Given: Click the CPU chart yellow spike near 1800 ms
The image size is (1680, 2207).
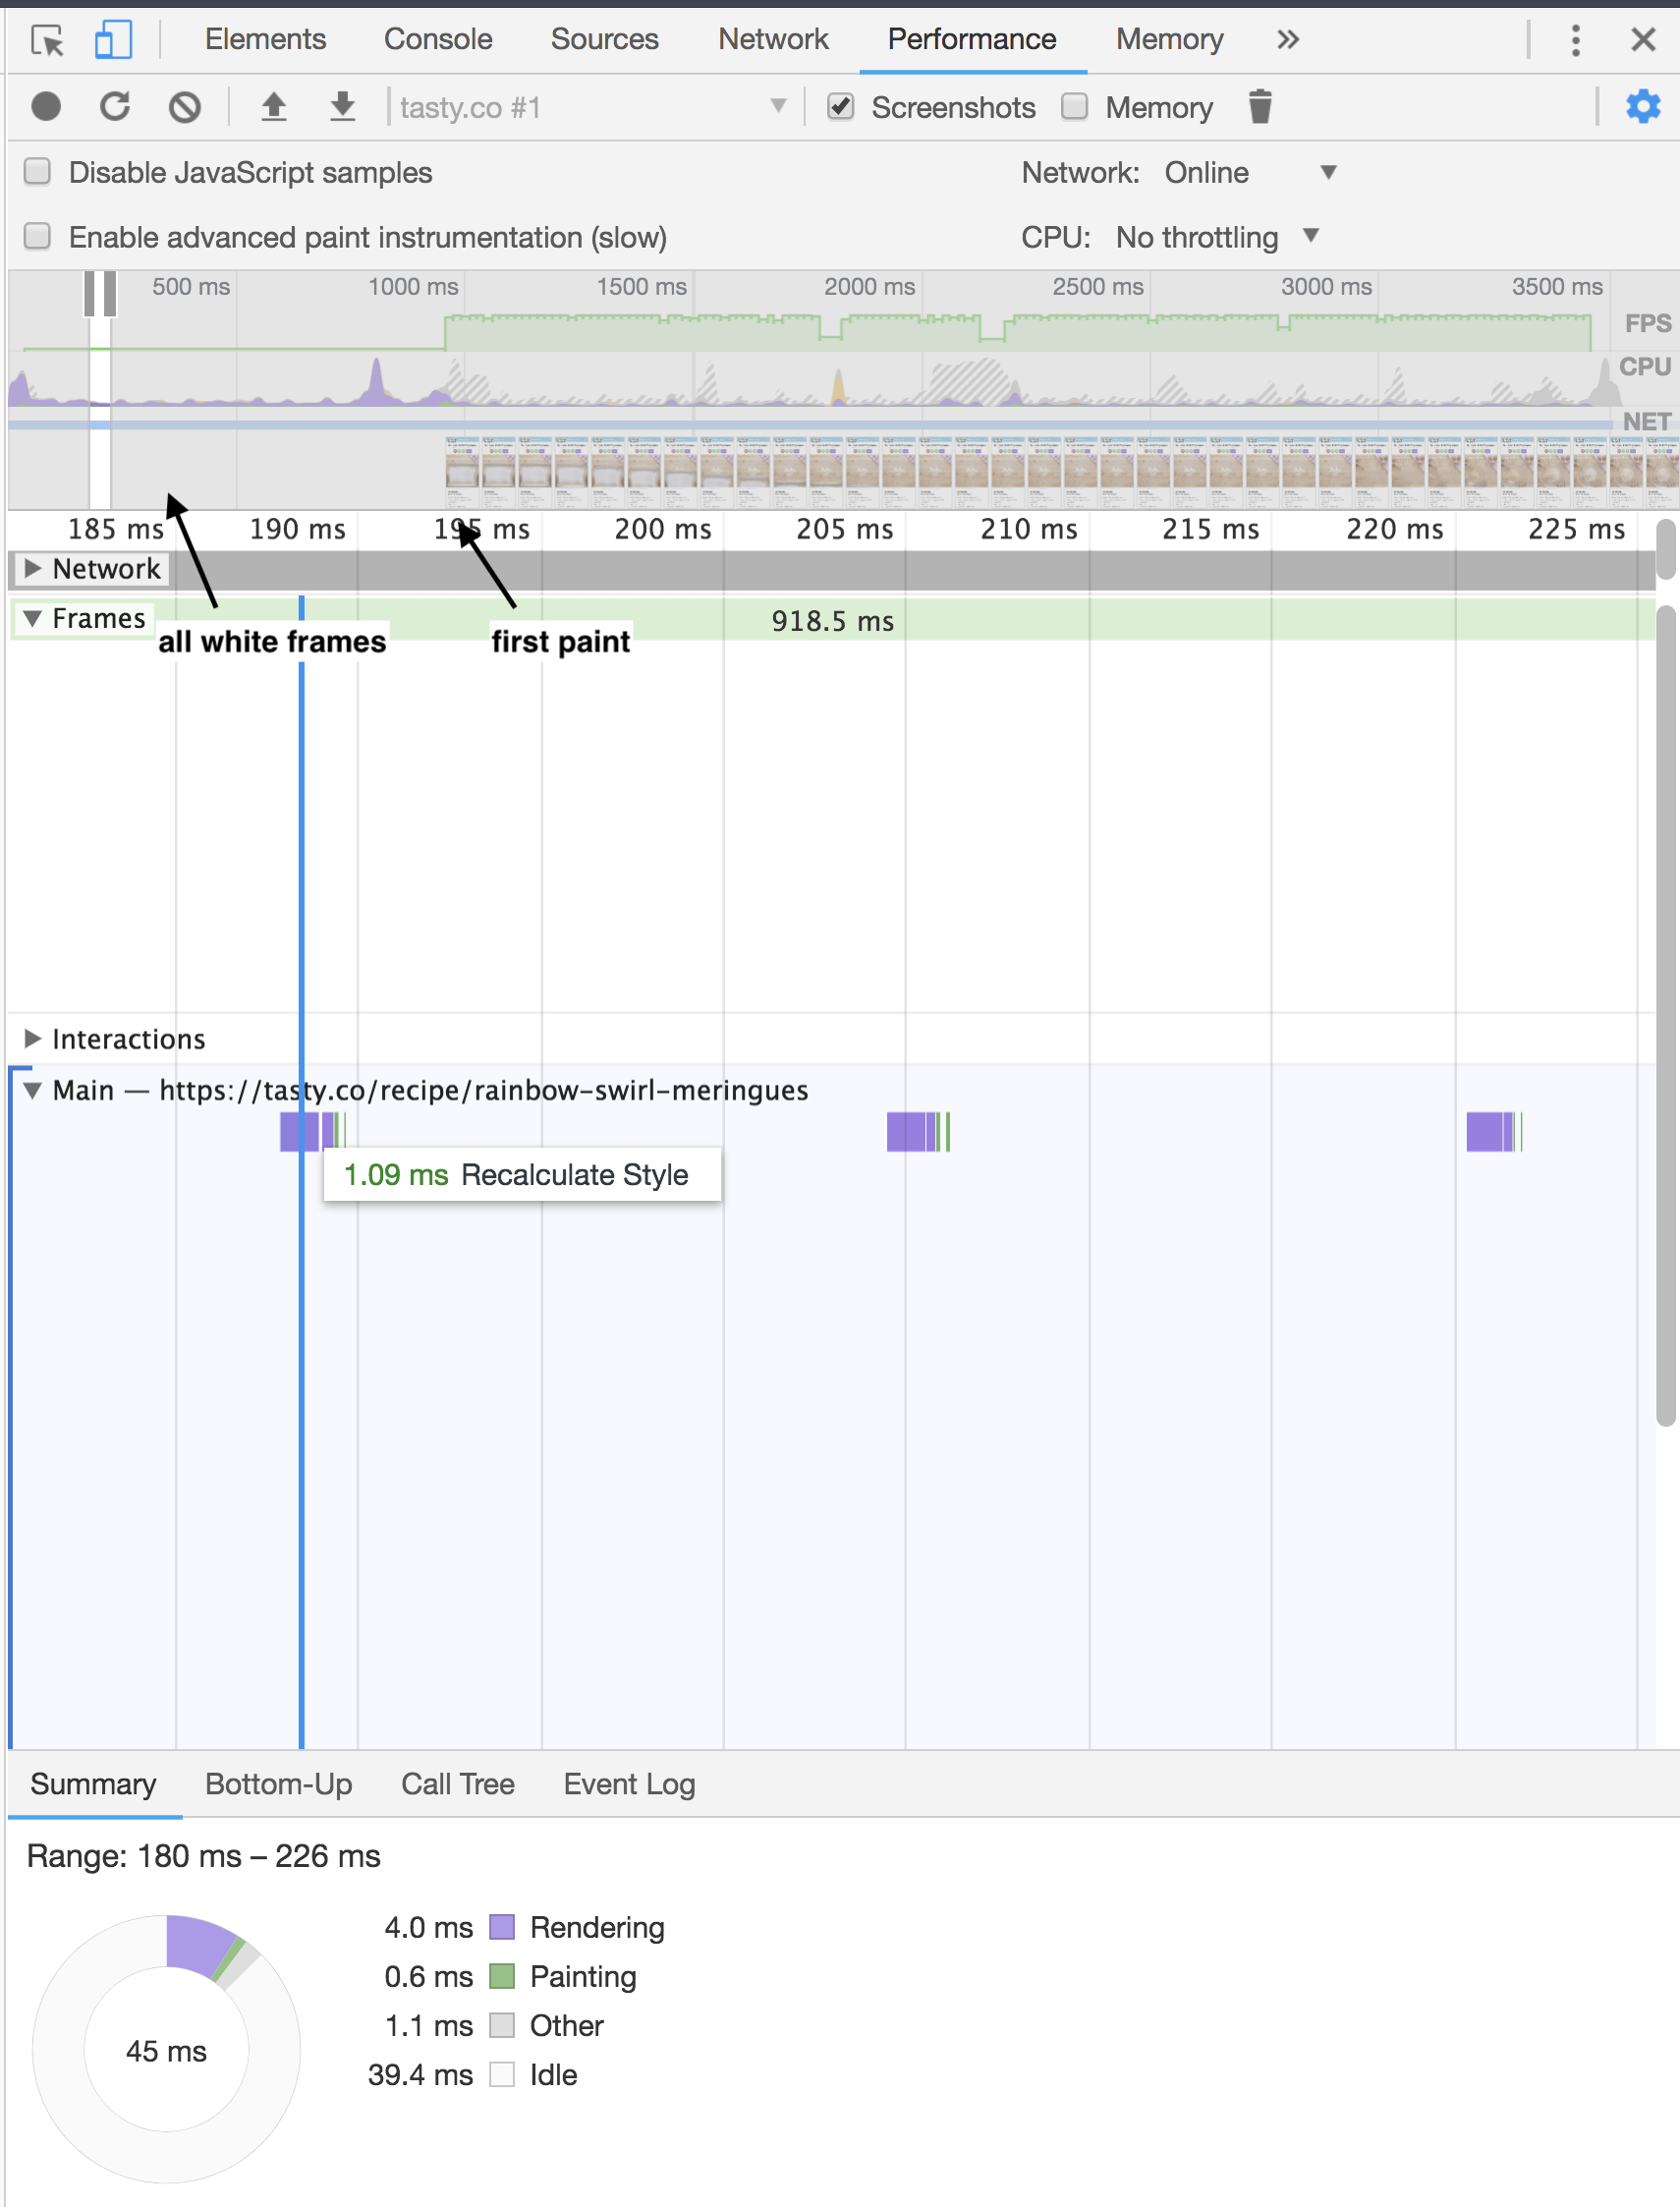Looking at the screenshot, I should (838, 387).
